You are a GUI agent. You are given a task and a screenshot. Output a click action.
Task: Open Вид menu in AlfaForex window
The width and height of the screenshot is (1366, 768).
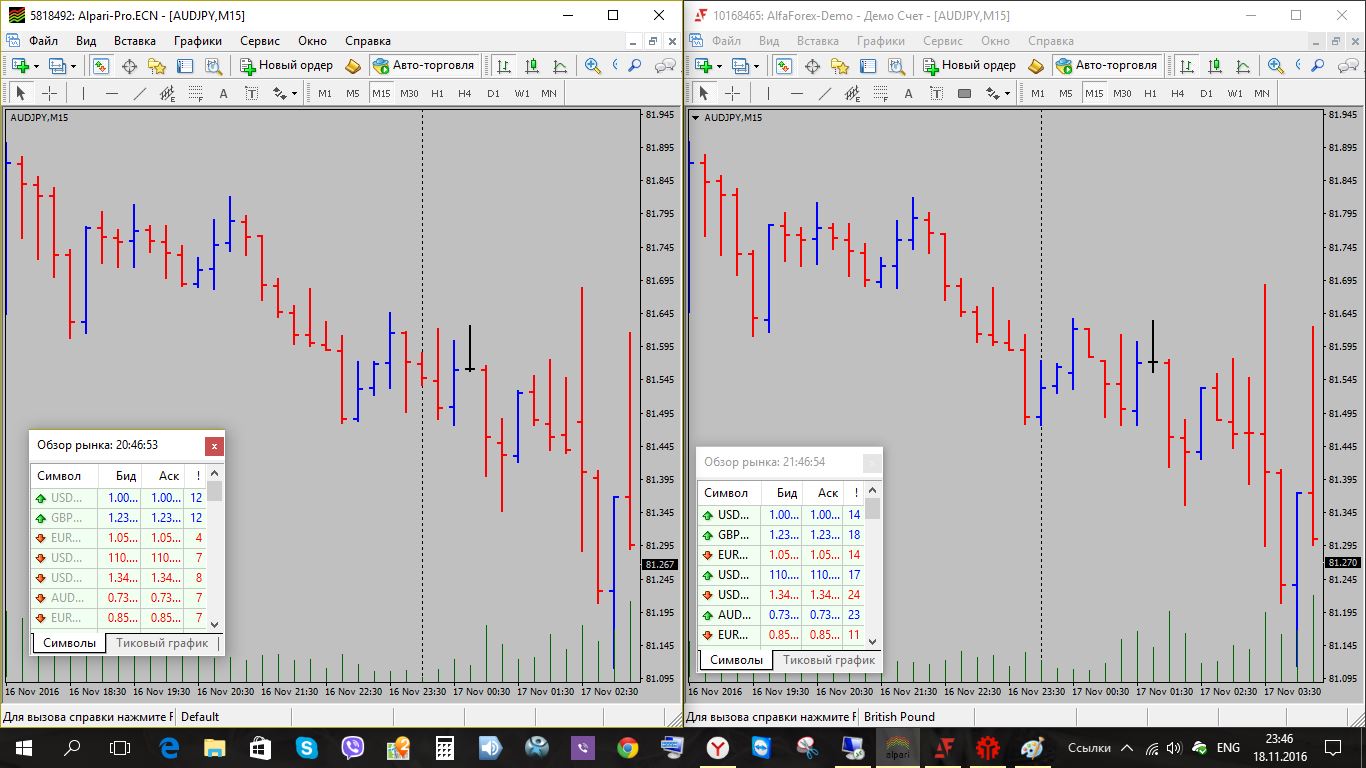769,41
